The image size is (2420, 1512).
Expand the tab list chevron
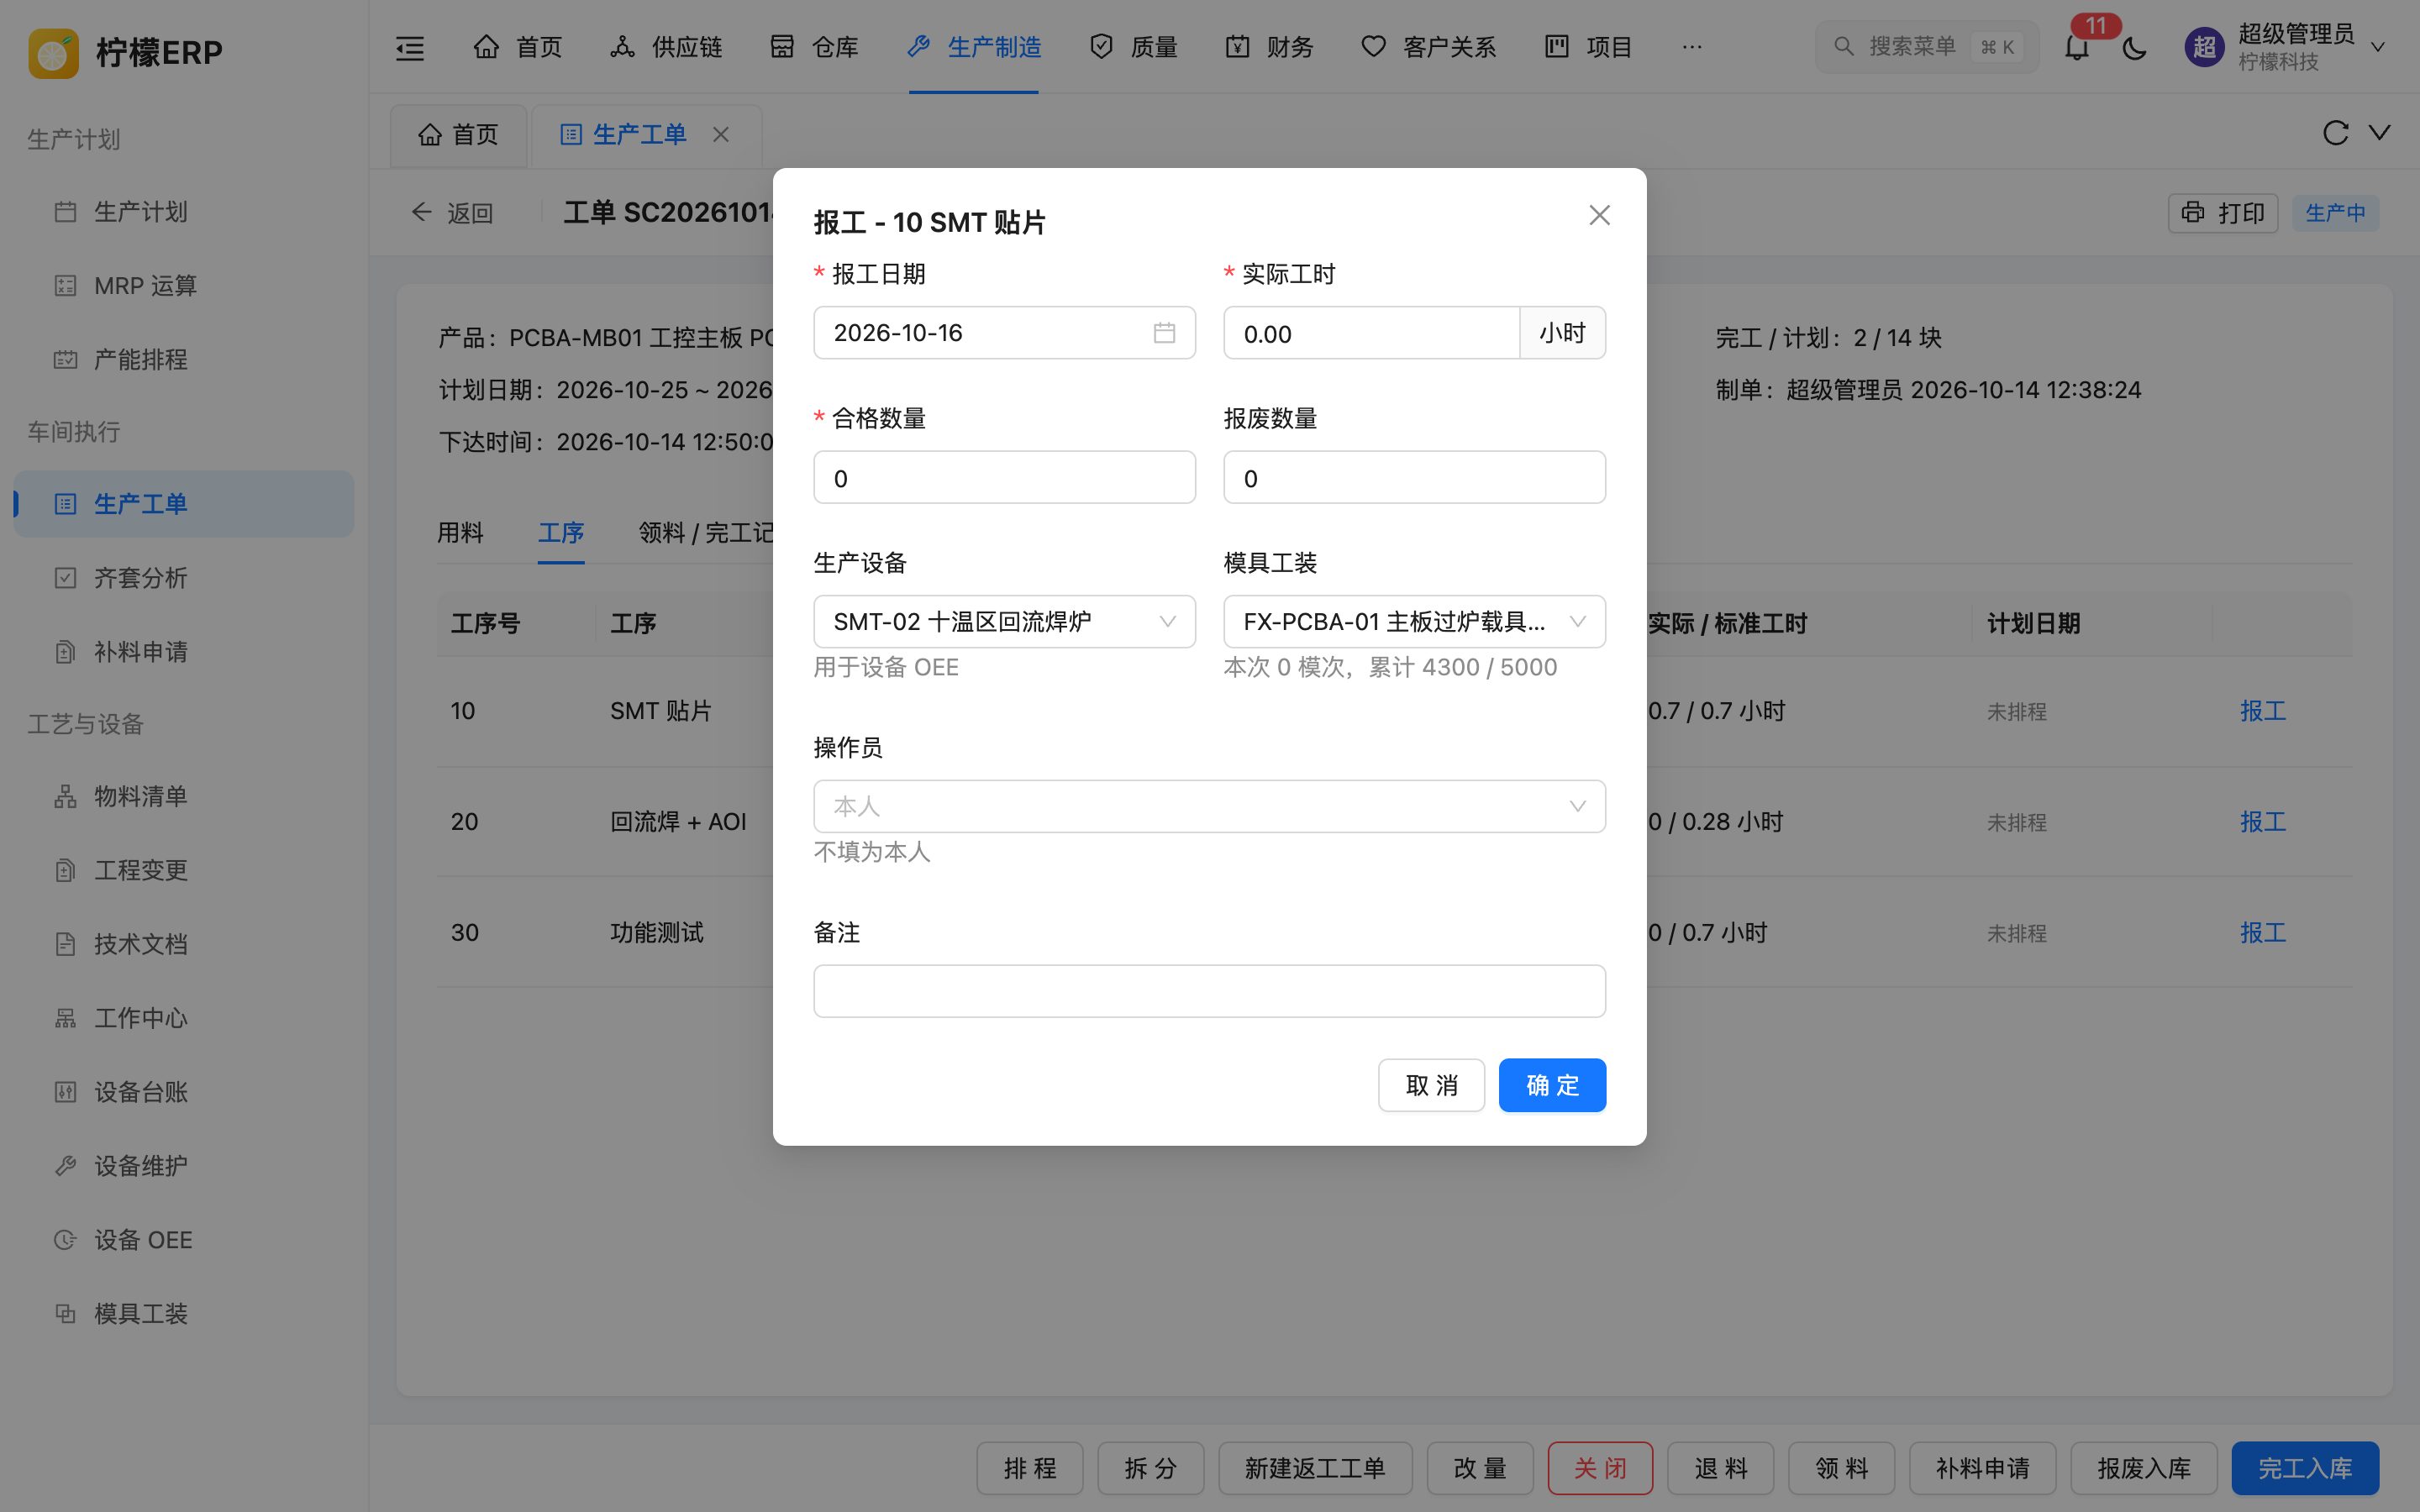[2380, 133]
